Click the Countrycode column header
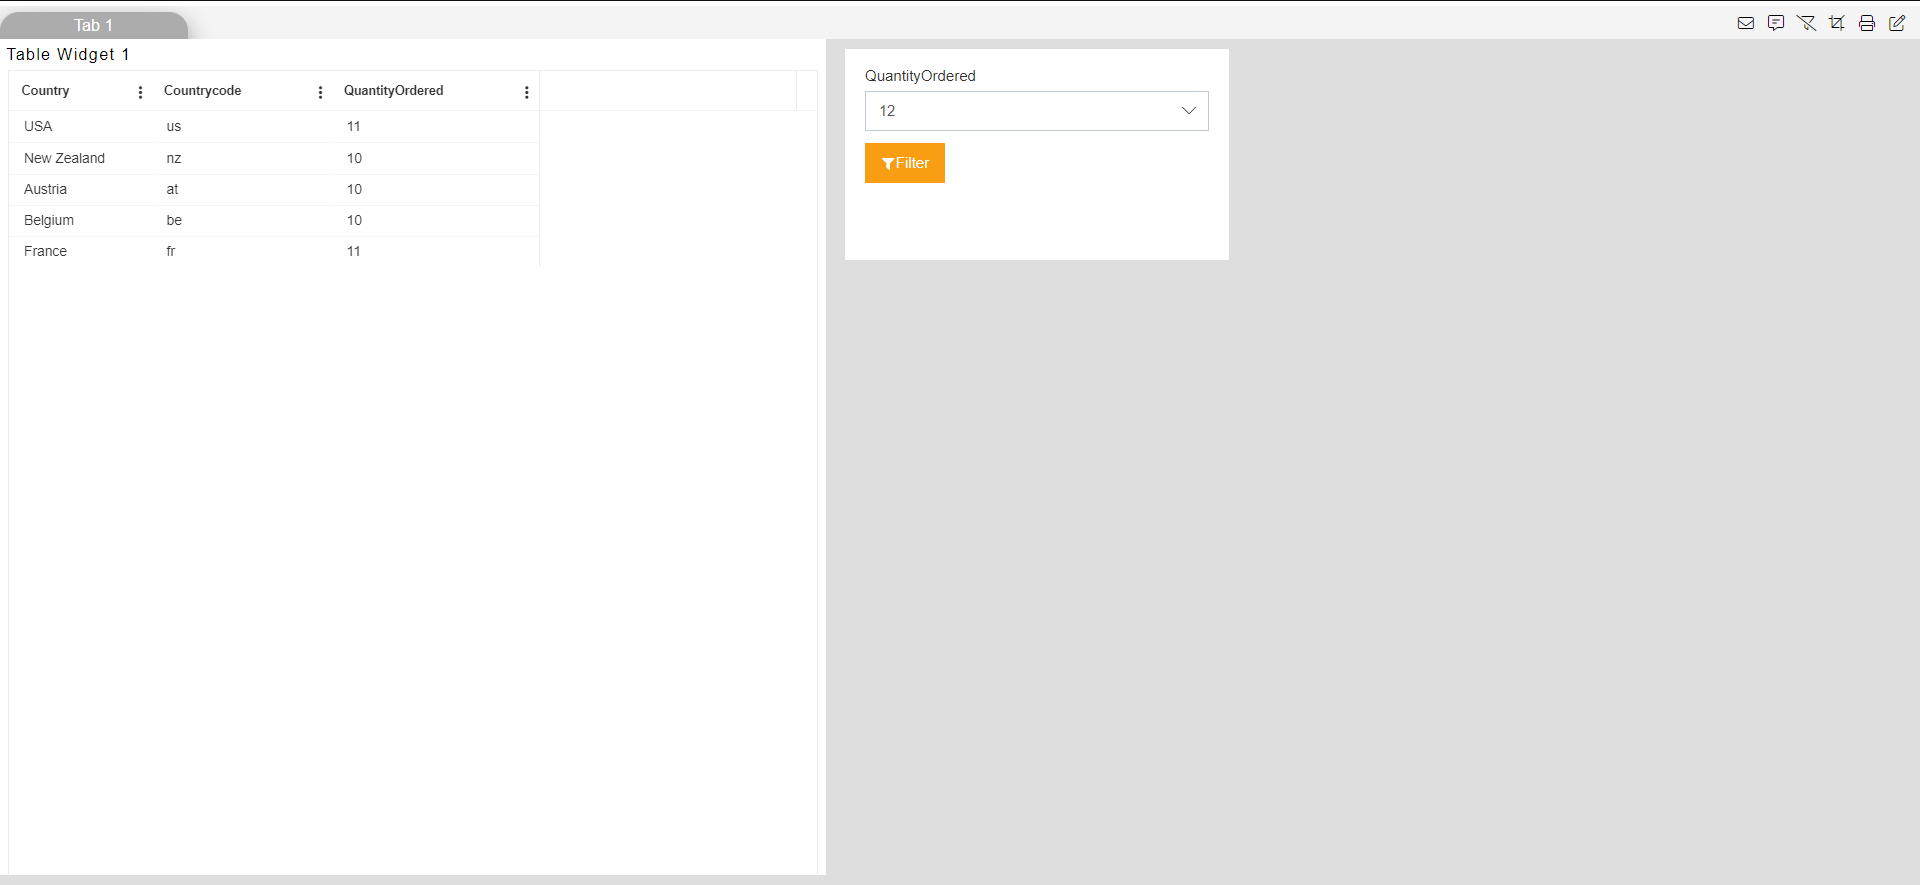1920x885 pixels. [x=202, y=91]
